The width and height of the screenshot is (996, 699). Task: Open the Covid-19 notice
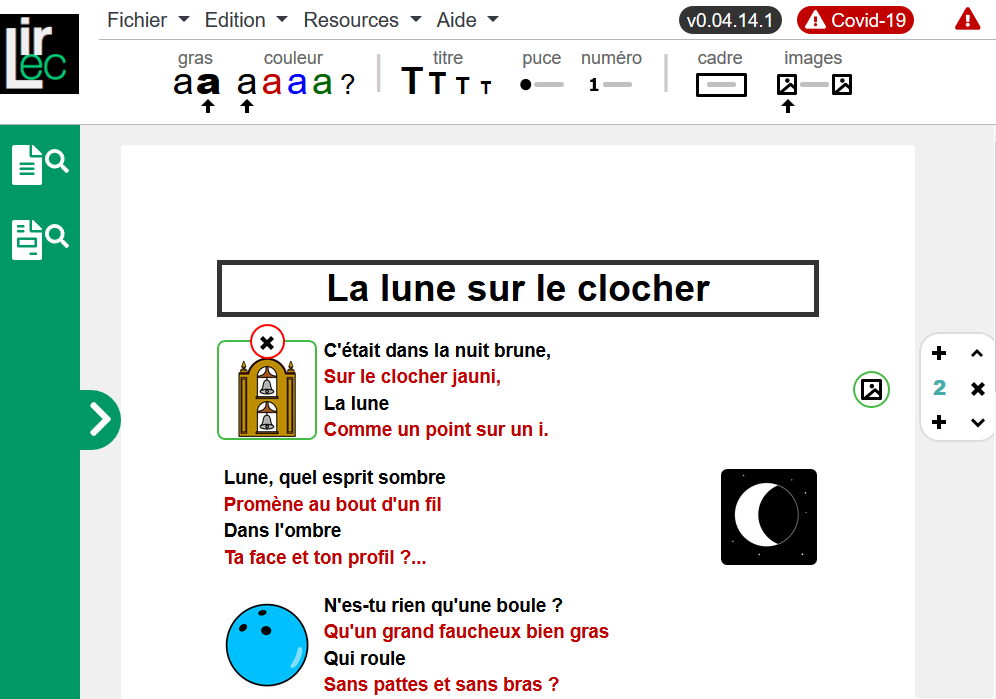tap(855, 20)
